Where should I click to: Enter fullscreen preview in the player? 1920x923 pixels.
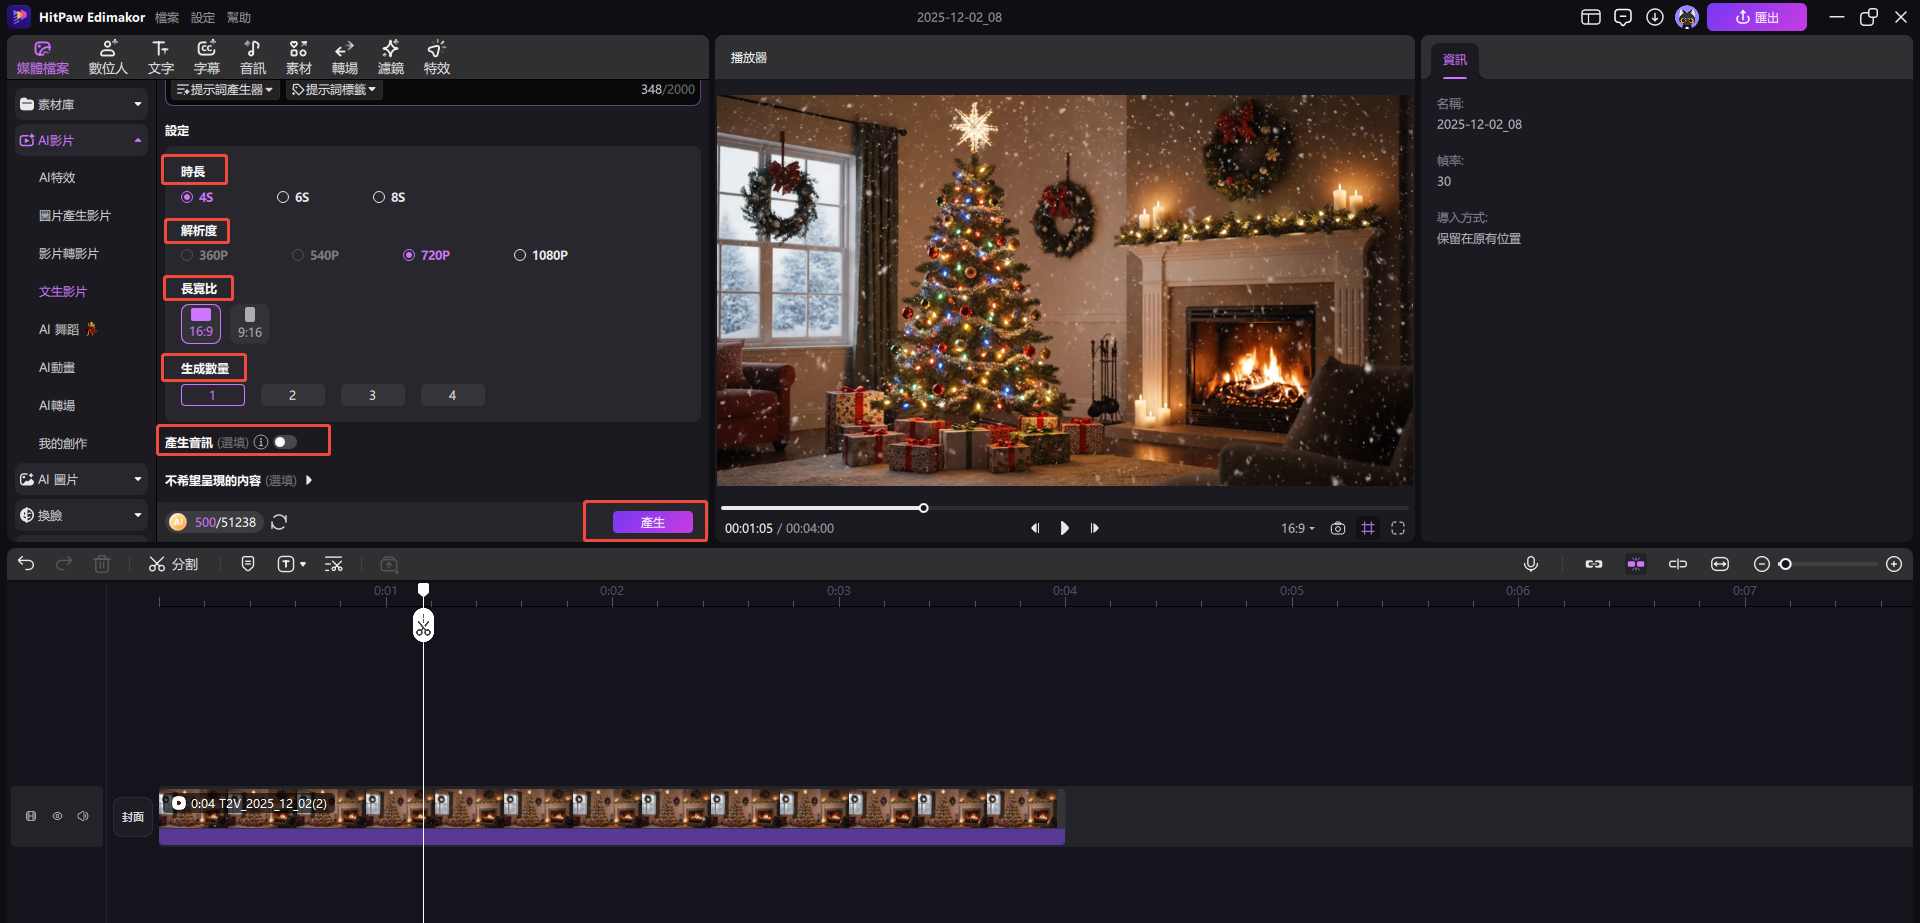1398,528
